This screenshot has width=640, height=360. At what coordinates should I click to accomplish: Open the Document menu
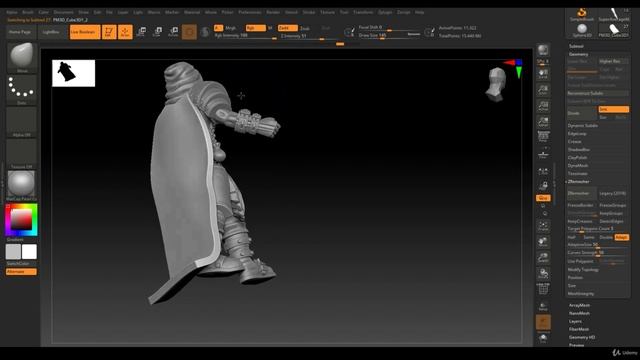coord(64,12)
